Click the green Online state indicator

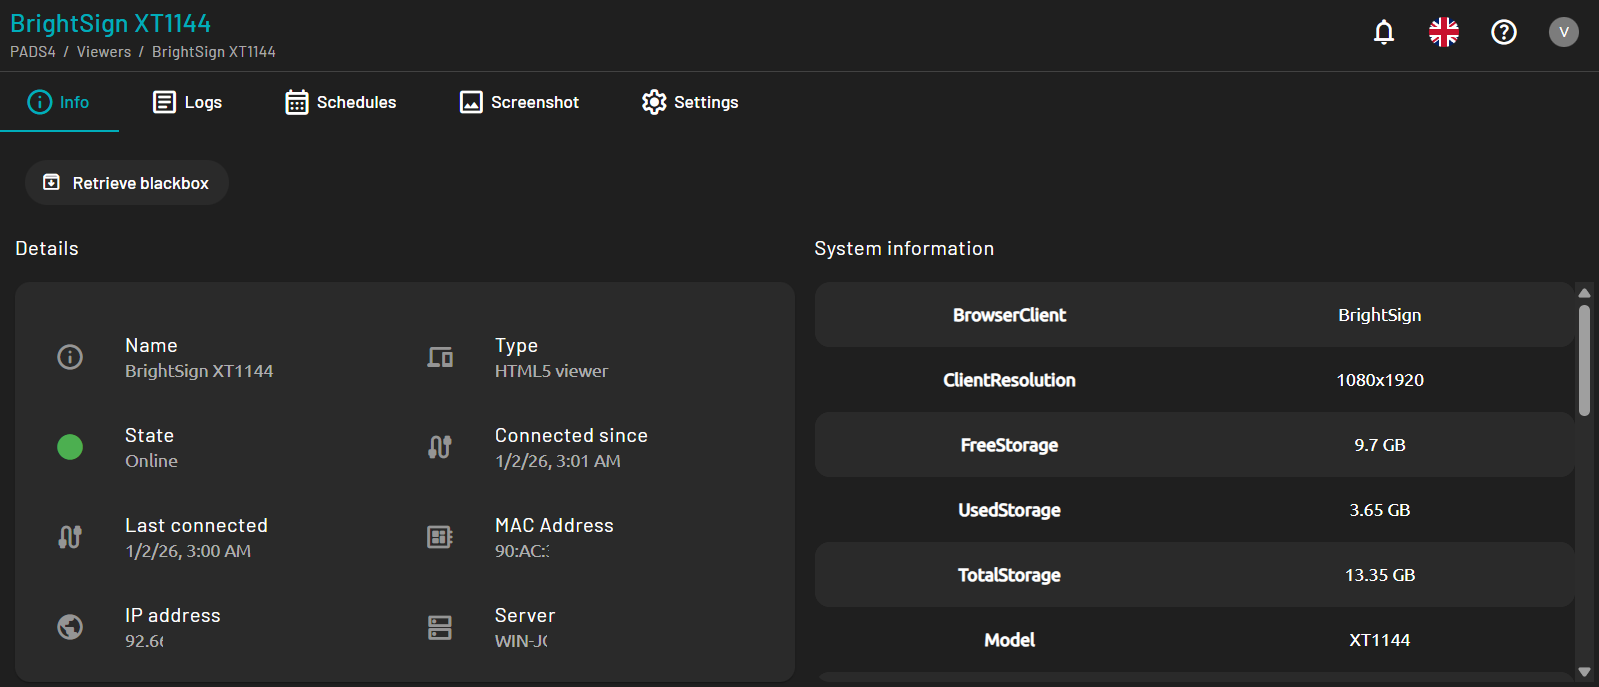pyautogui.click(x=70, y=447)
